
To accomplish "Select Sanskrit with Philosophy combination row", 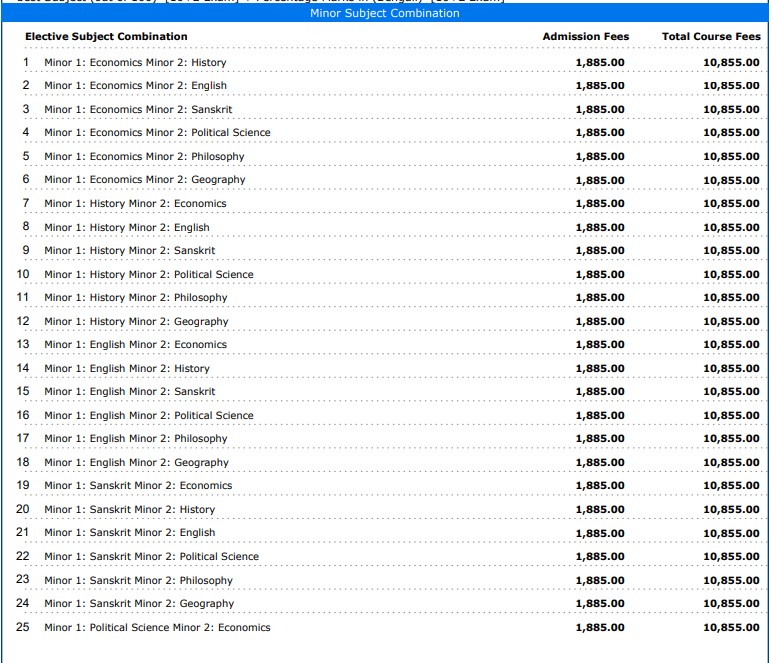I will (x=138, y=581).
